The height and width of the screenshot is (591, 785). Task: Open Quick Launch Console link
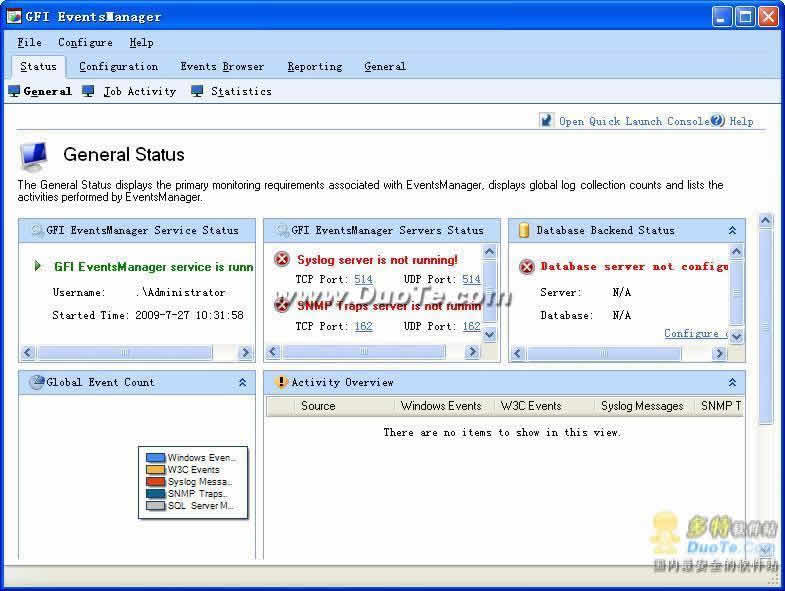tap(634, 121)
